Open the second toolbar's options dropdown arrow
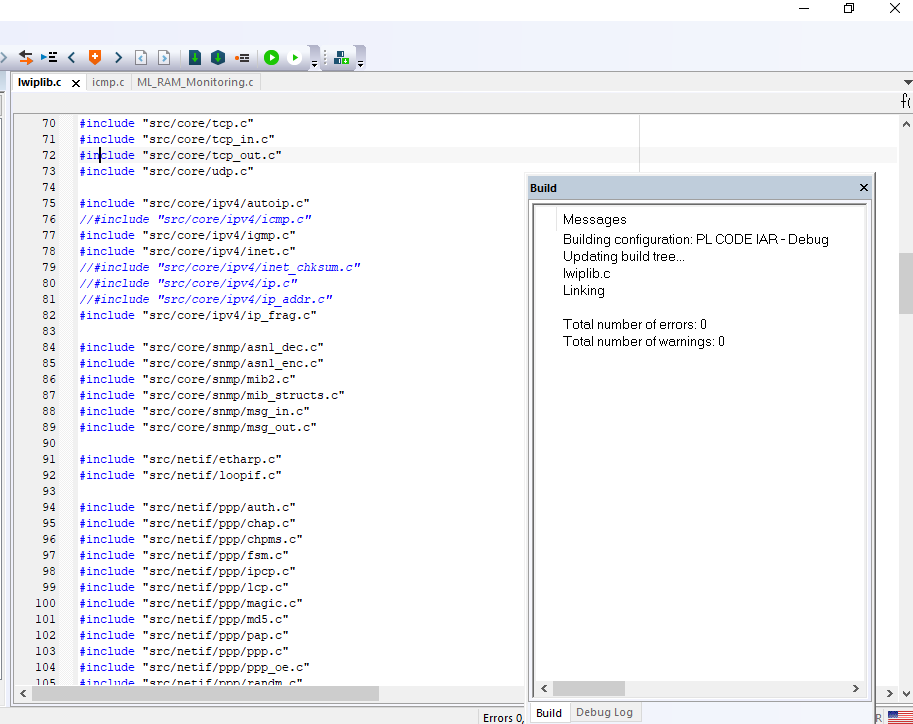This screenshot has width=913, height=724. pyautogui.click(x=360, y=63)
